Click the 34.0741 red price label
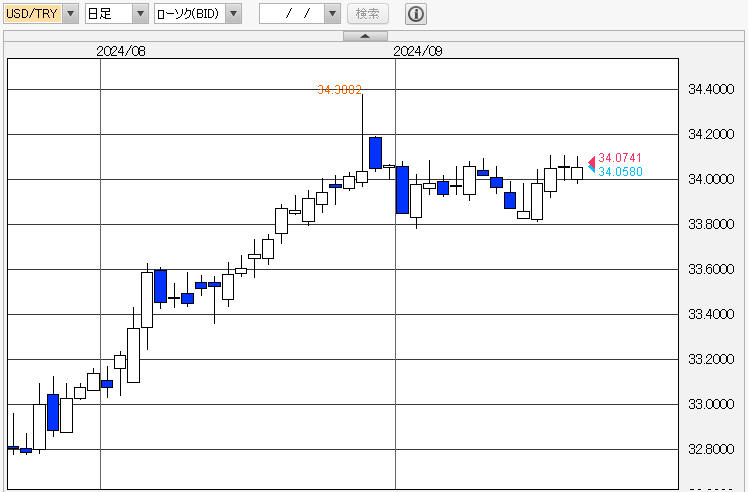The image size is (748, 492). [x=620, y=157]
